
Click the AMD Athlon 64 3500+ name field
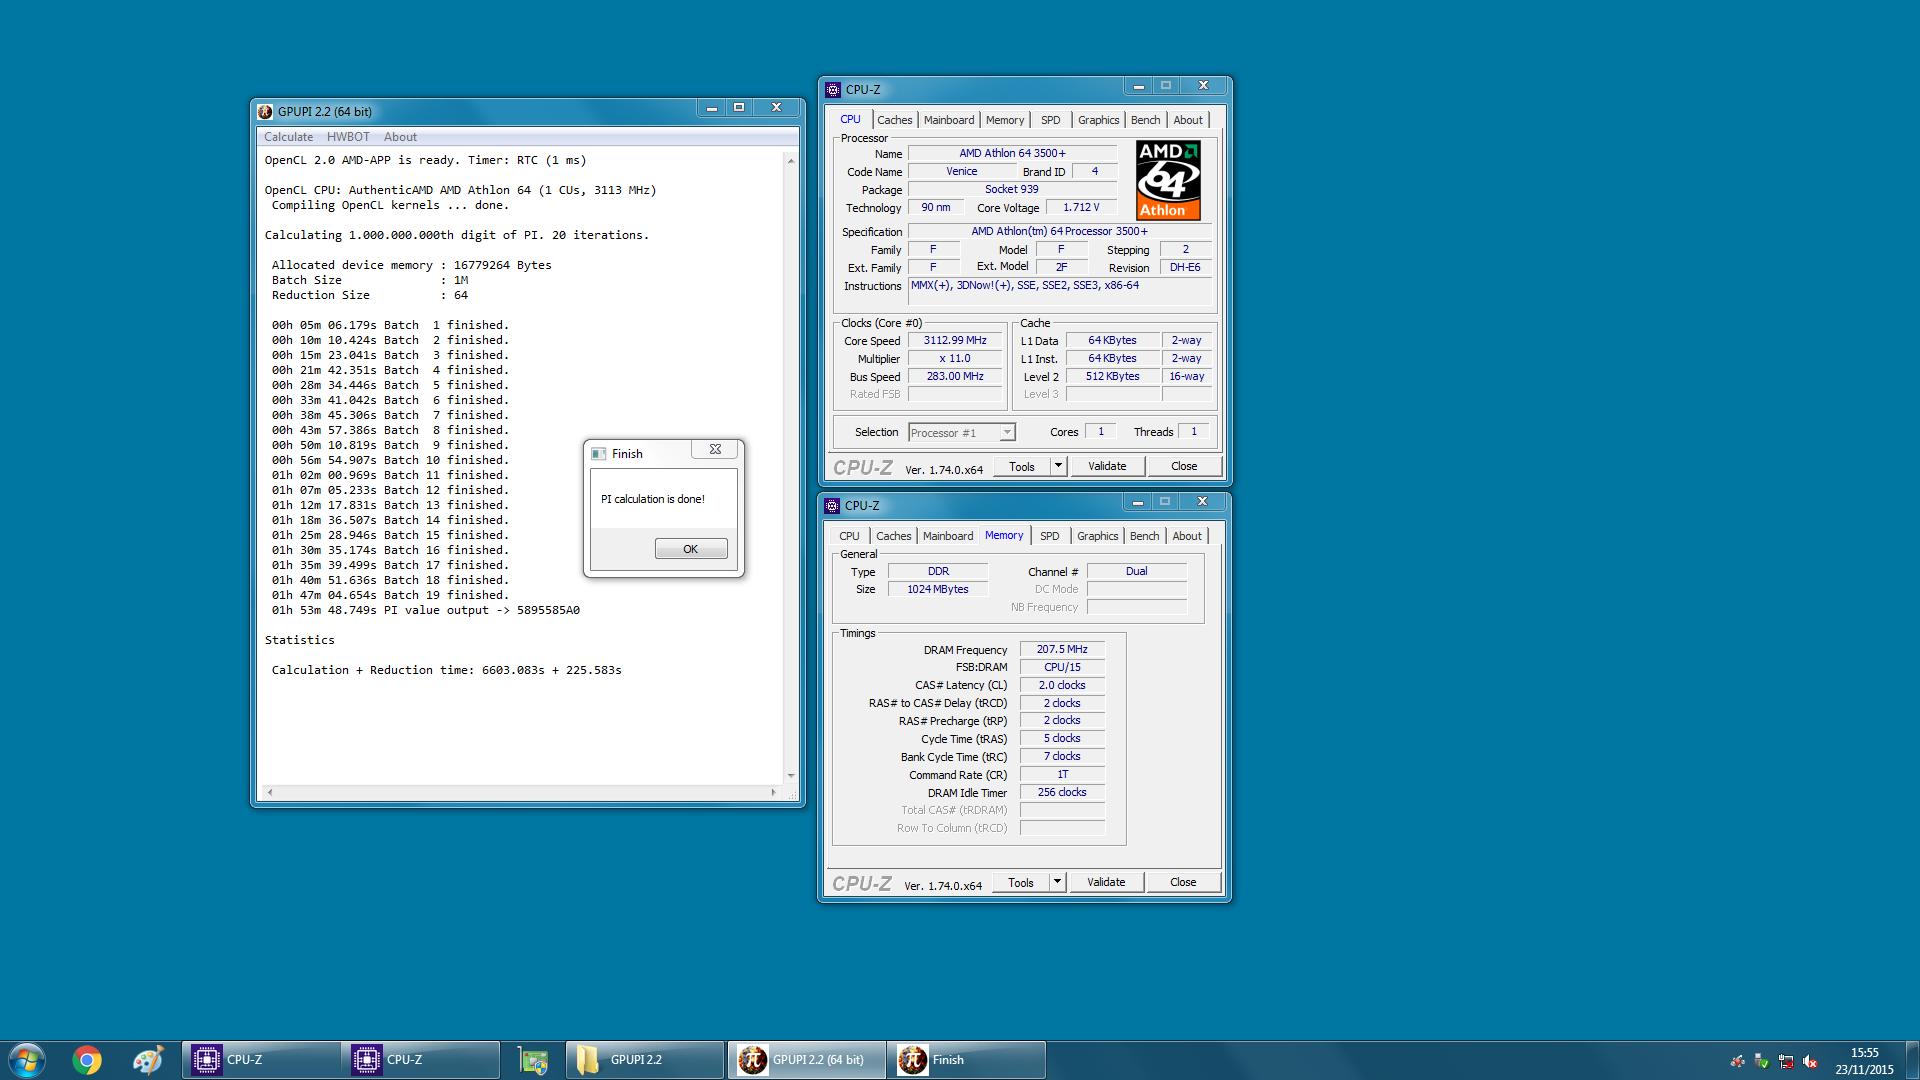coord(1012,154)
